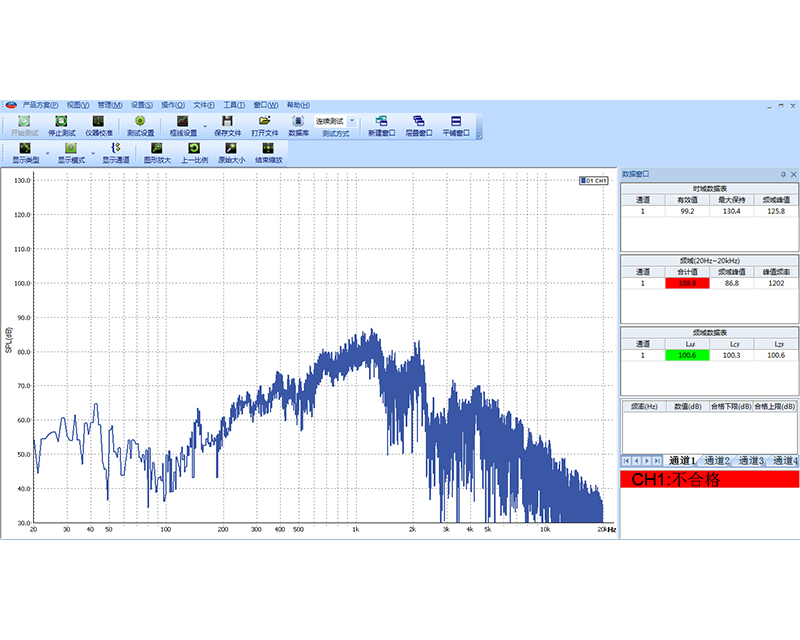Viewport: 800px width, 640px height.
Task: Open the 视图(V) menu
Action: (x=78, y=105)
